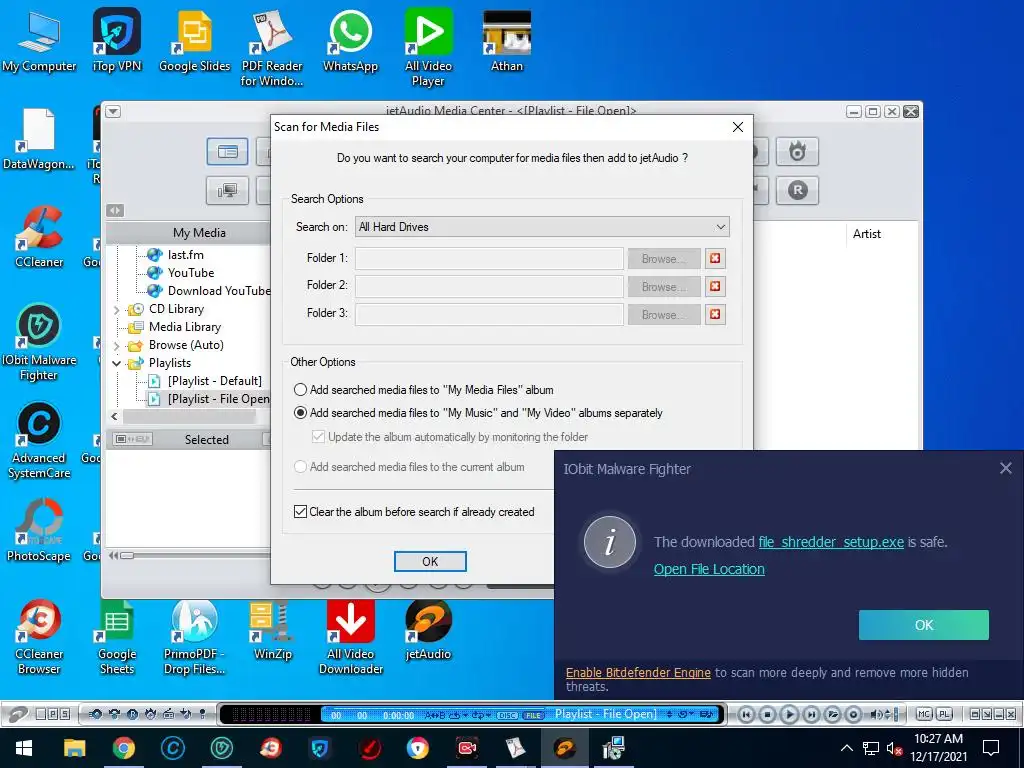Click the MC Media Center button in jetAudio bar
1024x768 pixels.
click(x=924, y=714)
